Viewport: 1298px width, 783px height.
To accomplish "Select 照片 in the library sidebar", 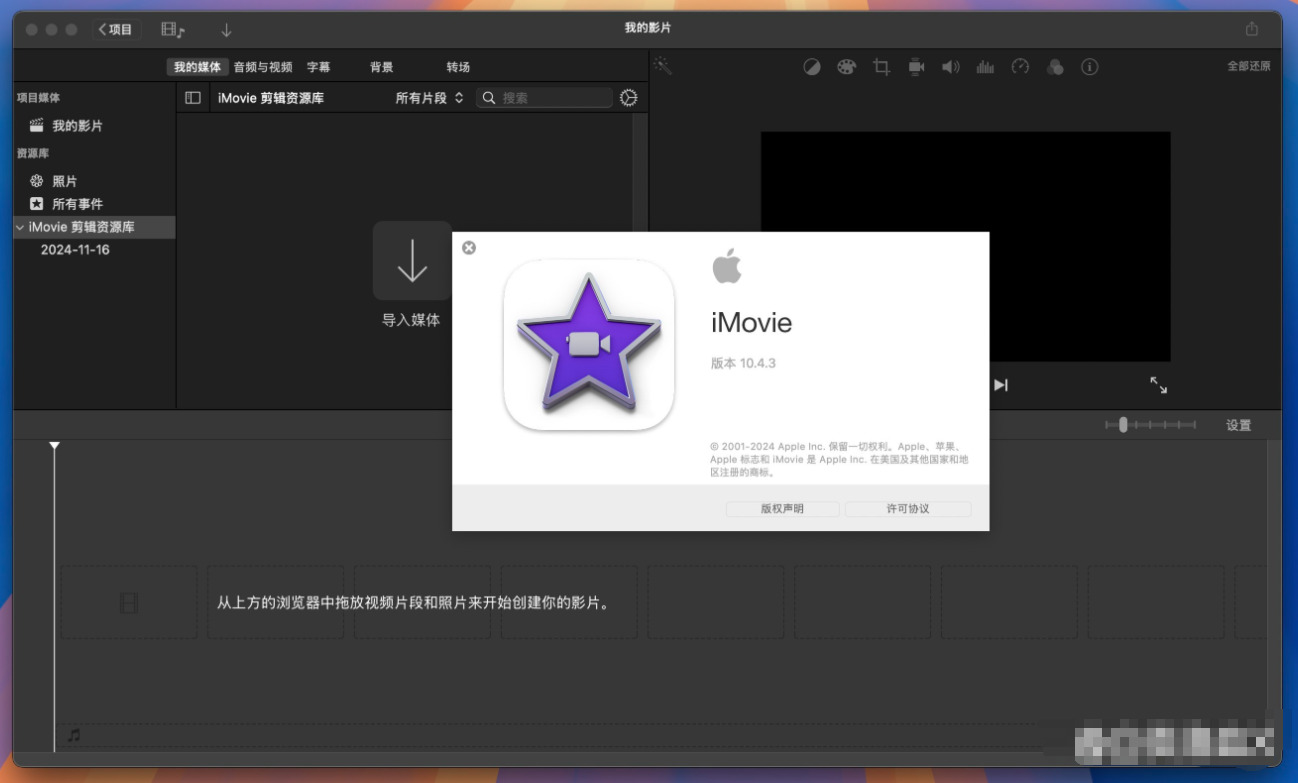I will tap(65, 181).
